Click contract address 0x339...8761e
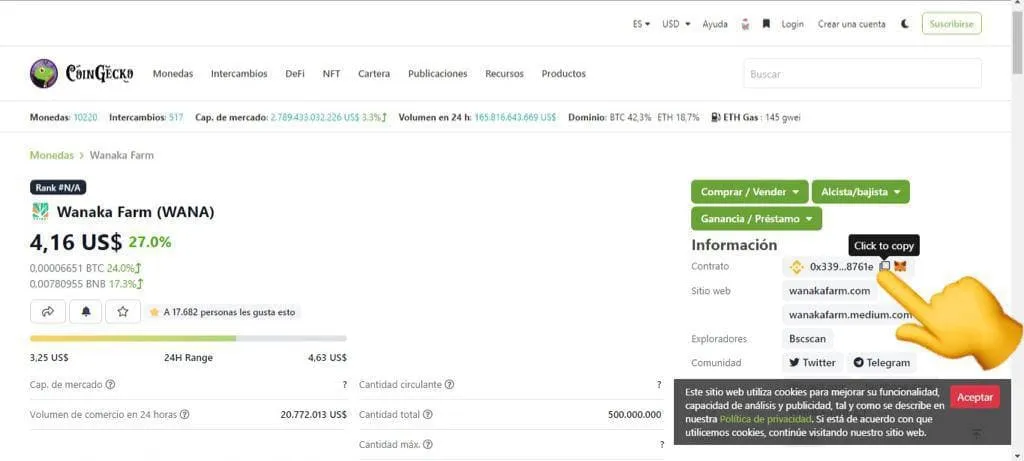 click(841, 266)
